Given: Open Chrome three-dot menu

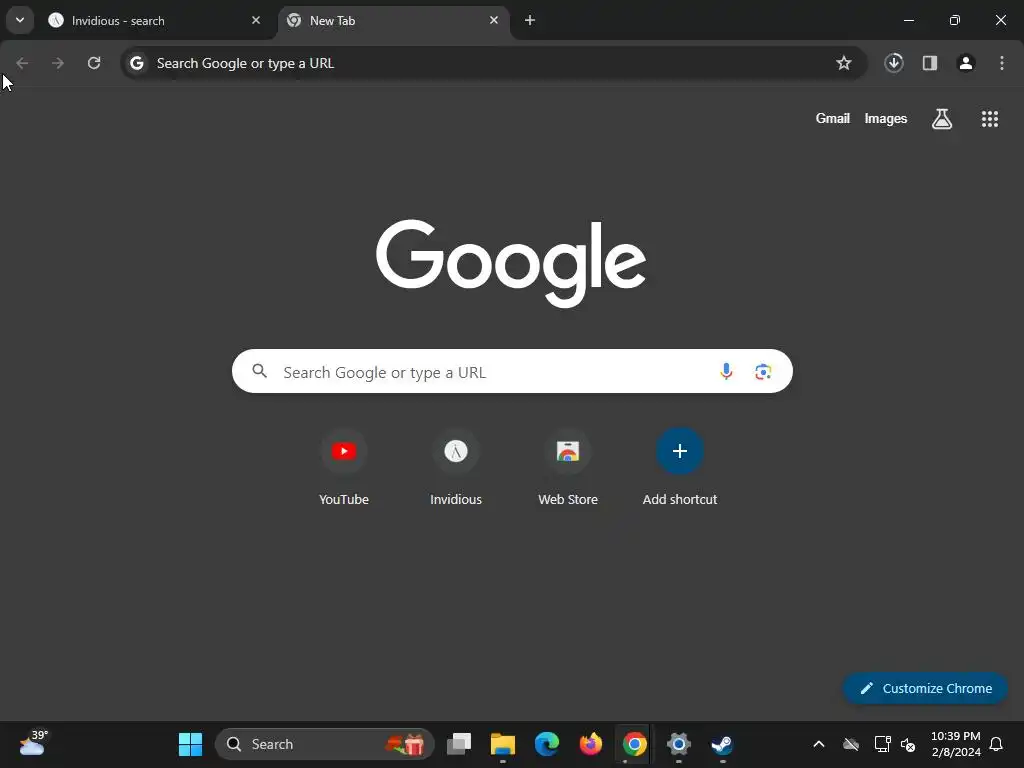Looking at the screenshot, I should tap(1002, 63).
